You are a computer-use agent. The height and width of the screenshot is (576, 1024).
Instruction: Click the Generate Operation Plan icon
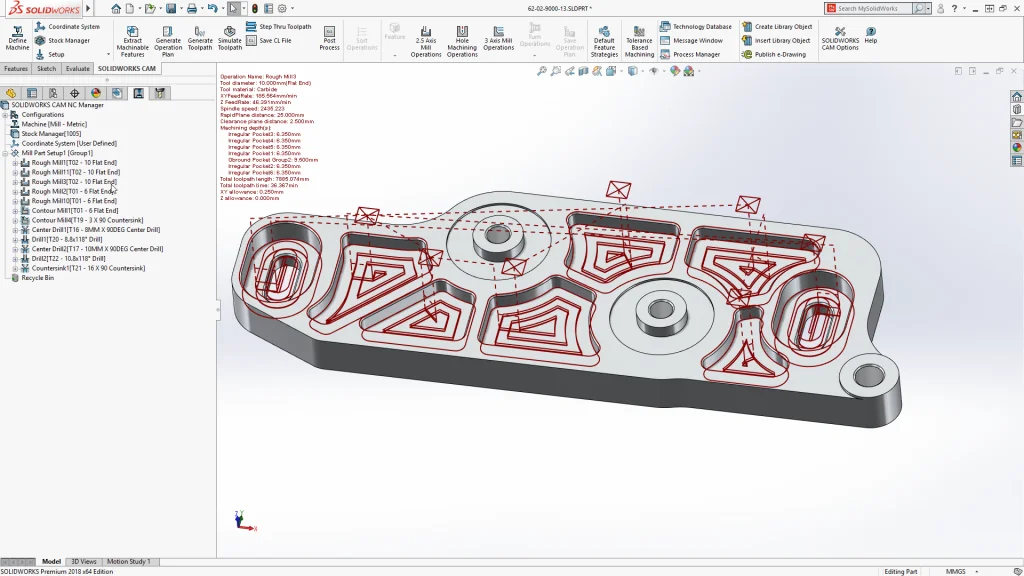(167, 34)
